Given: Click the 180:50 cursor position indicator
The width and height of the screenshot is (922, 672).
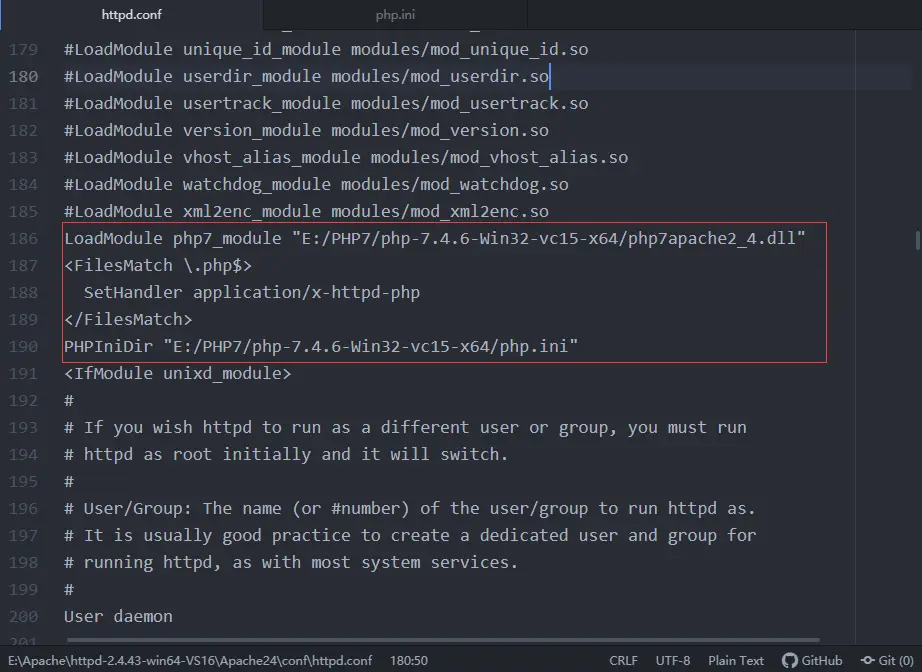Looking at the screenshot, I should pyautogui.click(x=409, y=660).
